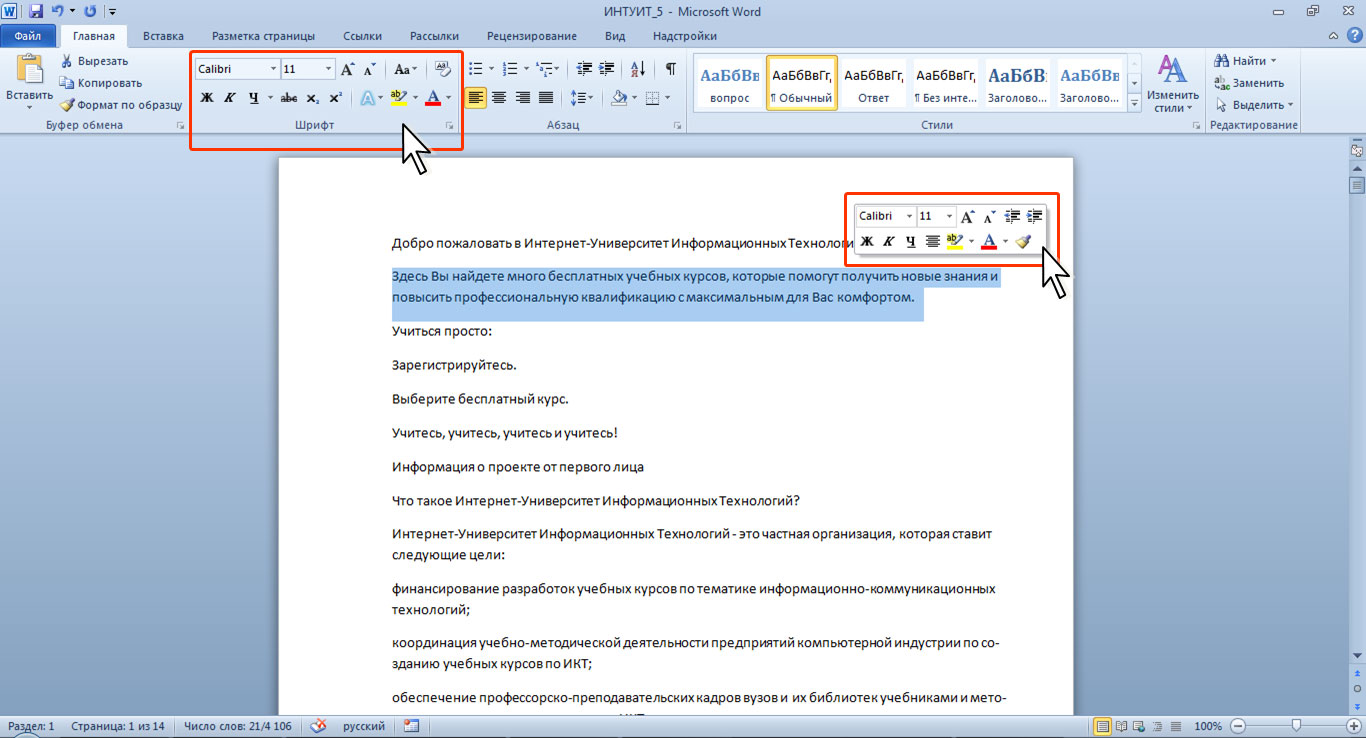Toggle italic К in the ribbon
This screenshot has width=1366, height=738.
(230, 98)
